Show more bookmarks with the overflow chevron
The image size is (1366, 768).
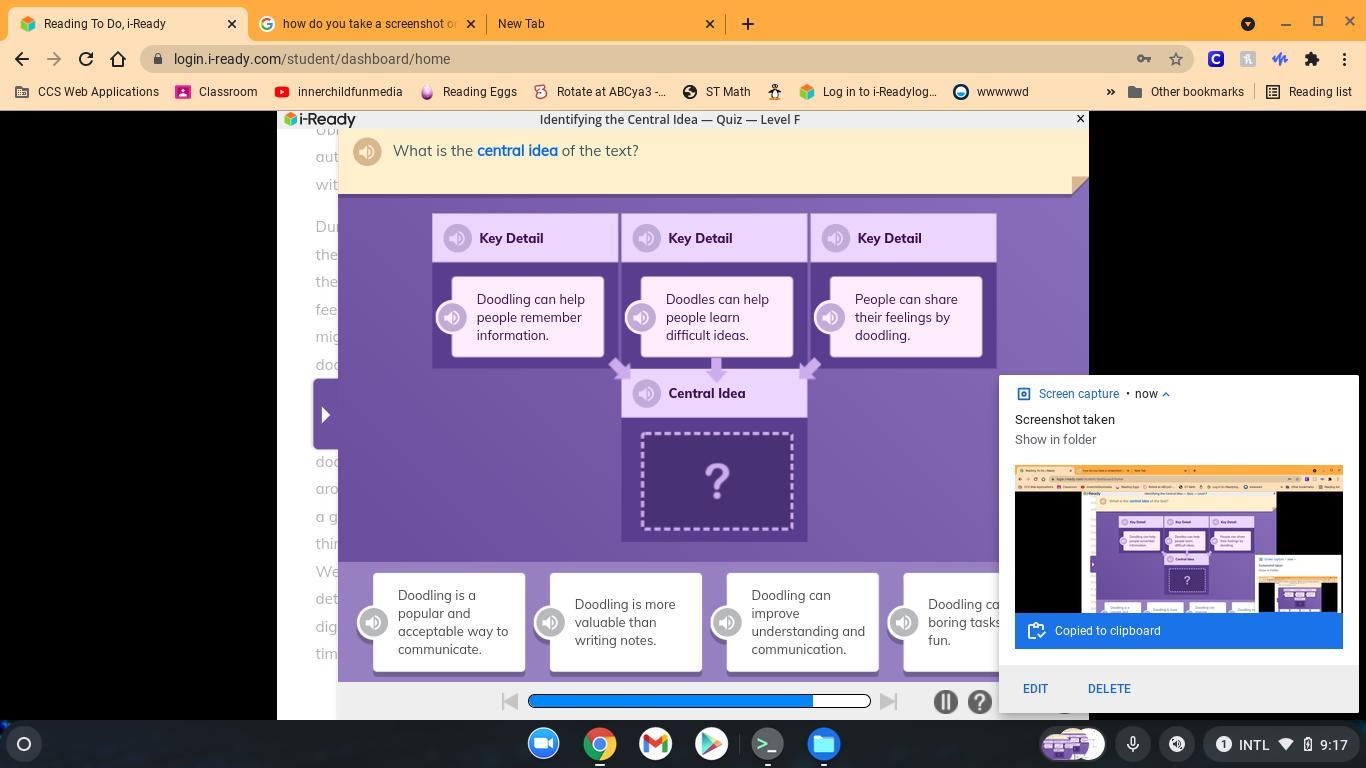(1110, 92)
